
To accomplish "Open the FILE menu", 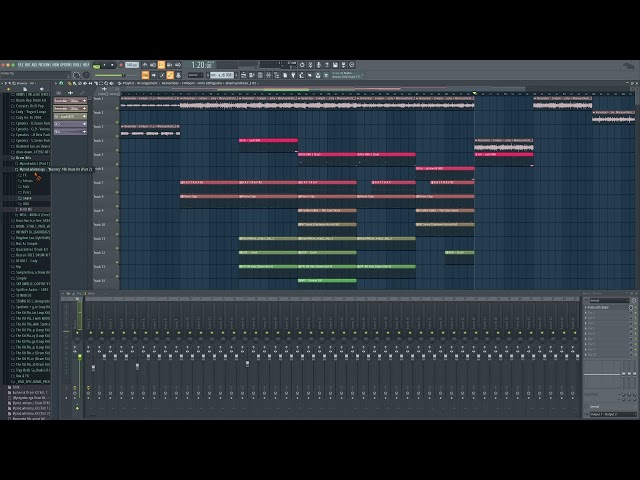I will tap(21, 65).
